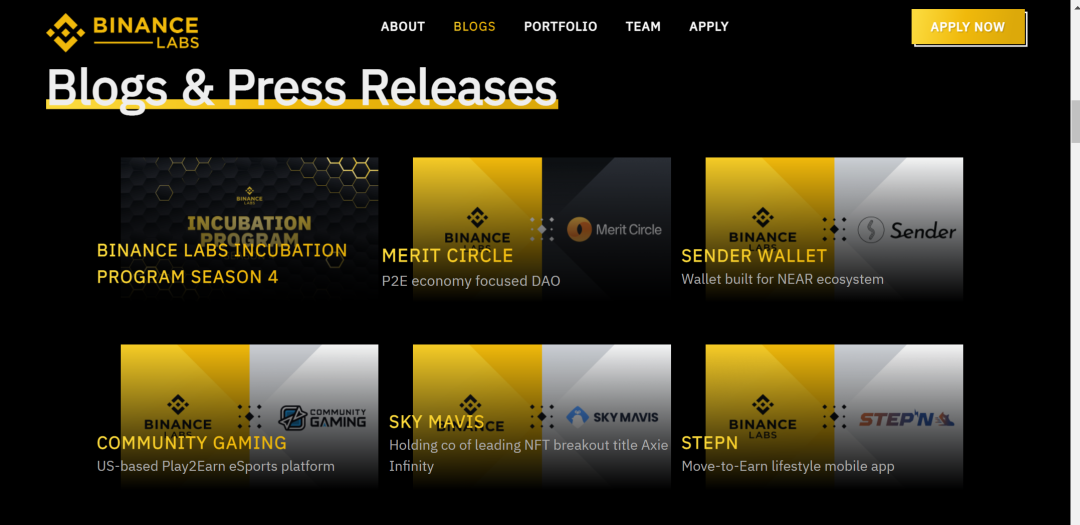Open the TEAM navigation link
The width and height of the screenshot is (1080, 525).
[643, 27]
